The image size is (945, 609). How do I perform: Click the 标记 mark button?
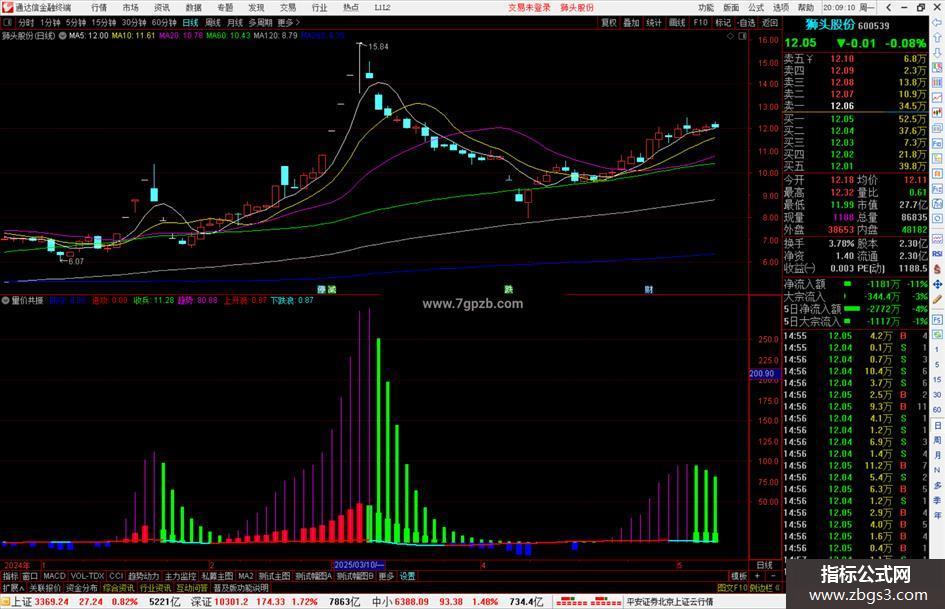[x=723, y=22]
